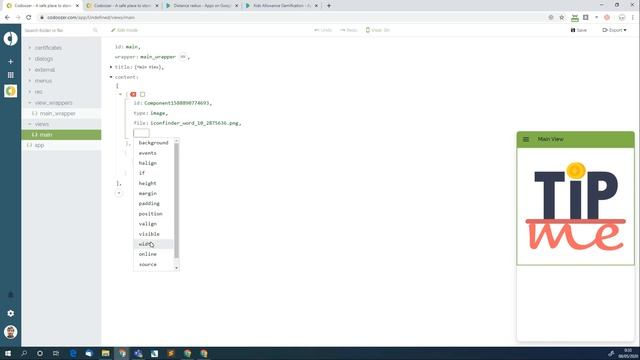Click the Undo button

323,30
